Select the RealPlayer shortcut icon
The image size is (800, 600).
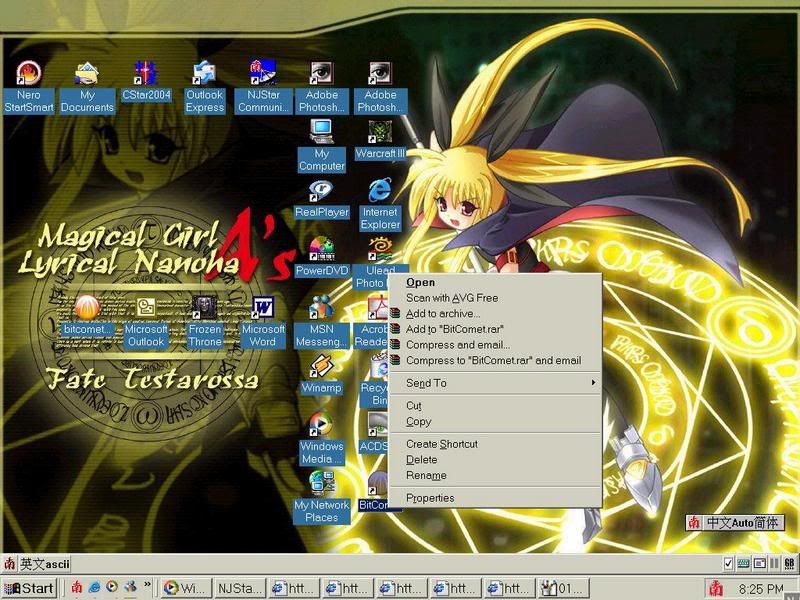click(x=322, y=192)
